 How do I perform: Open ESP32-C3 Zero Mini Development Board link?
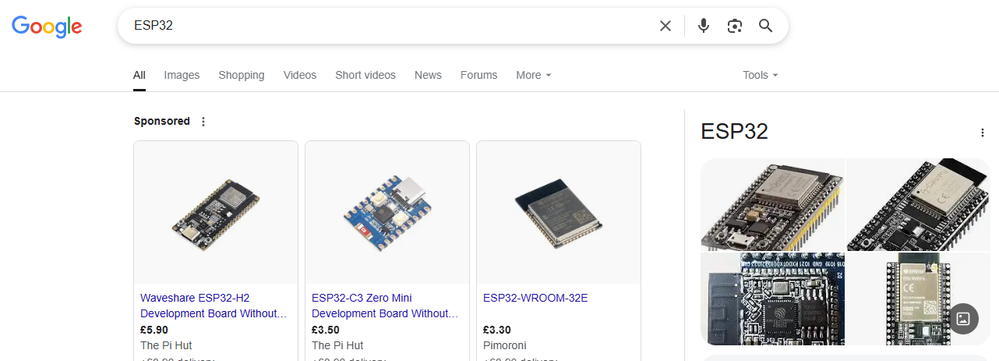385,306
